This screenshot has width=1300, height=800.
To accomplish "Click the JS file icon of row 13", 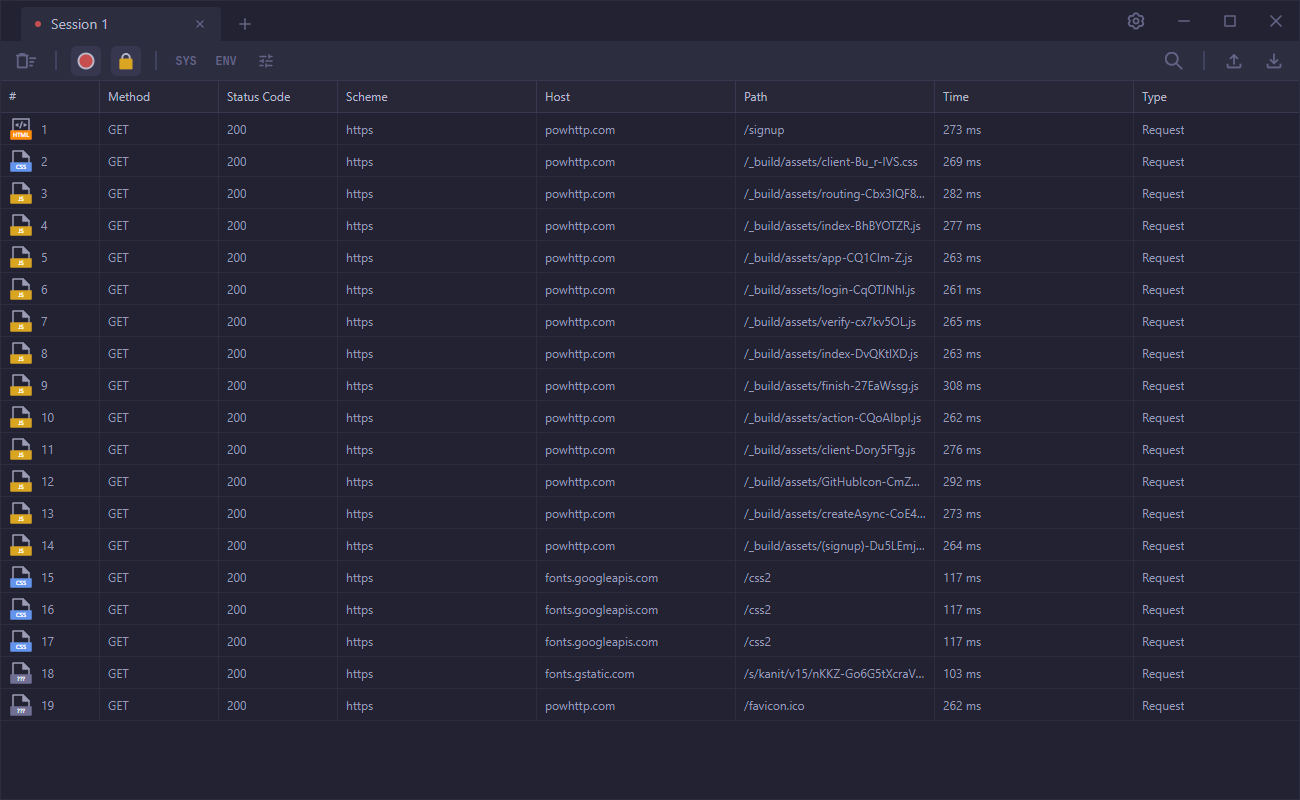I will [x=21, y=513].
